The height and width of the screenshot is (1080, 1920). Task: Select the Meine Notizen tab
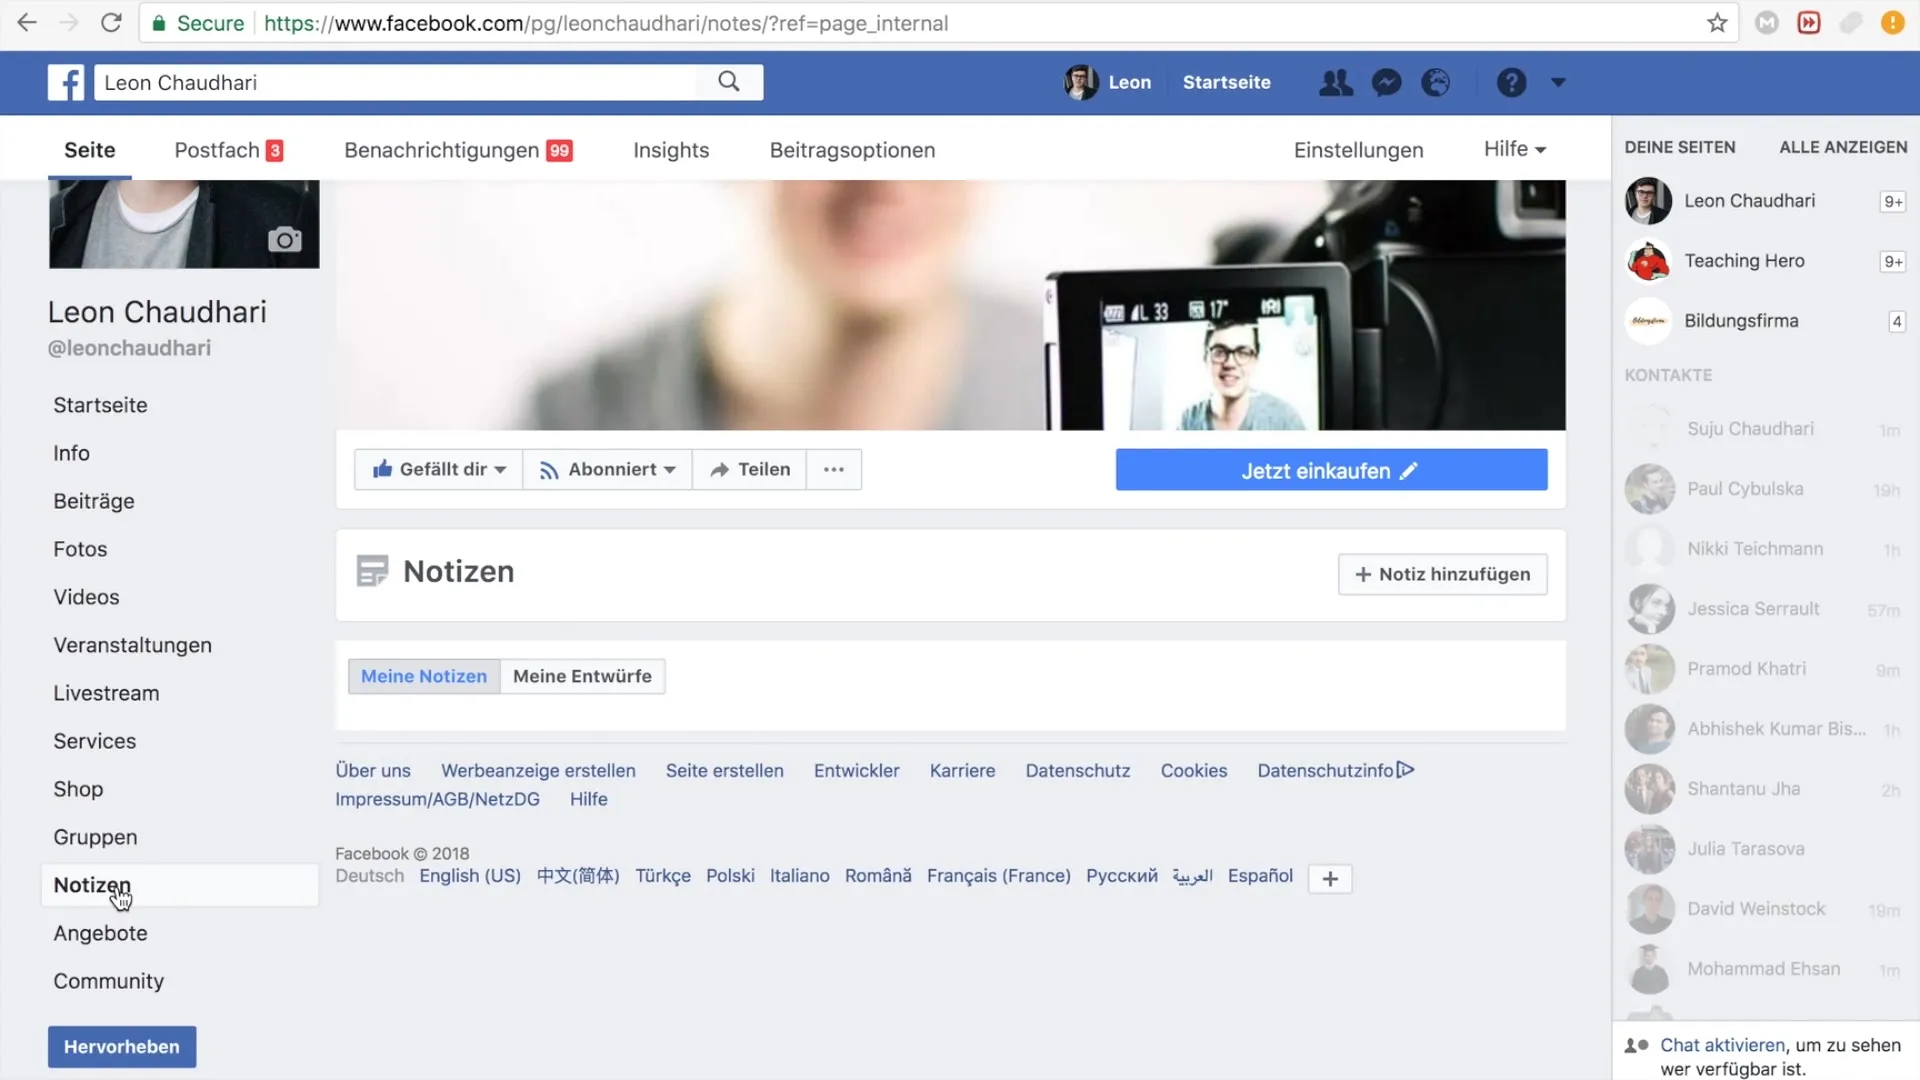point(423,675)
